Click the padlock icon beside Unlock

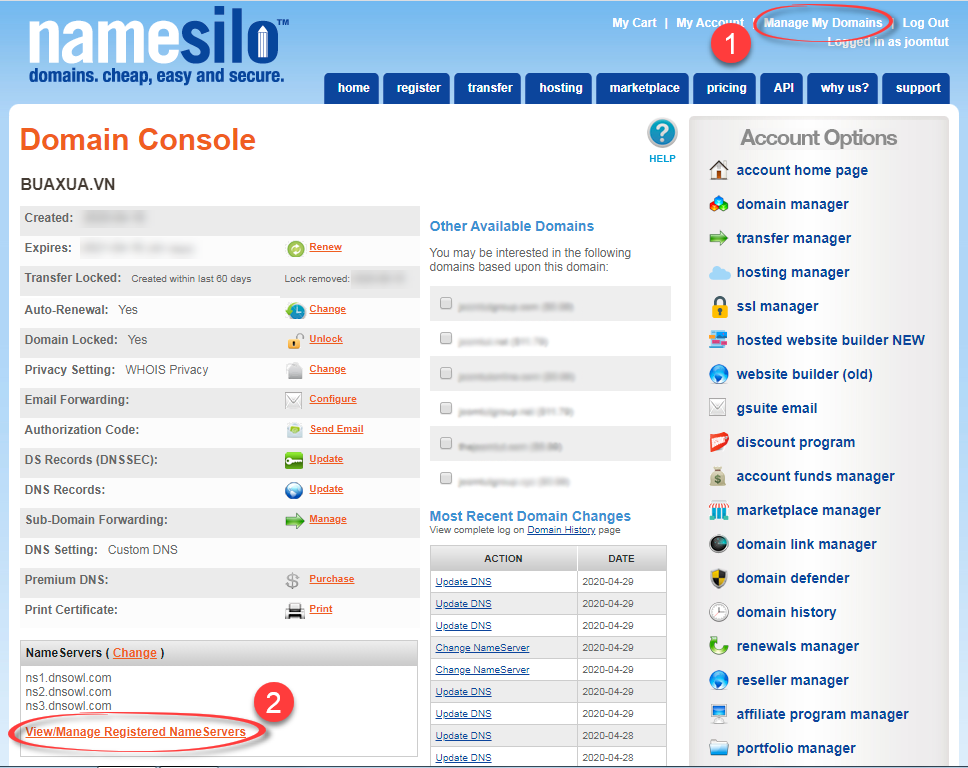coord(295,340)
